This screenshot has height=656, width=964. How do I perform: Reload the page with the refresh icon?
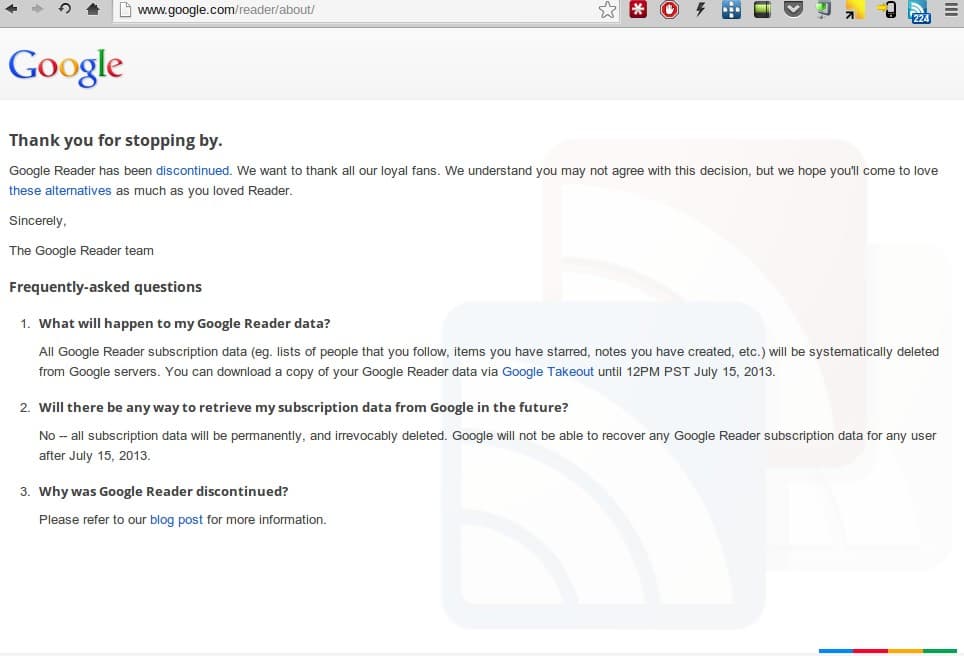65,9
